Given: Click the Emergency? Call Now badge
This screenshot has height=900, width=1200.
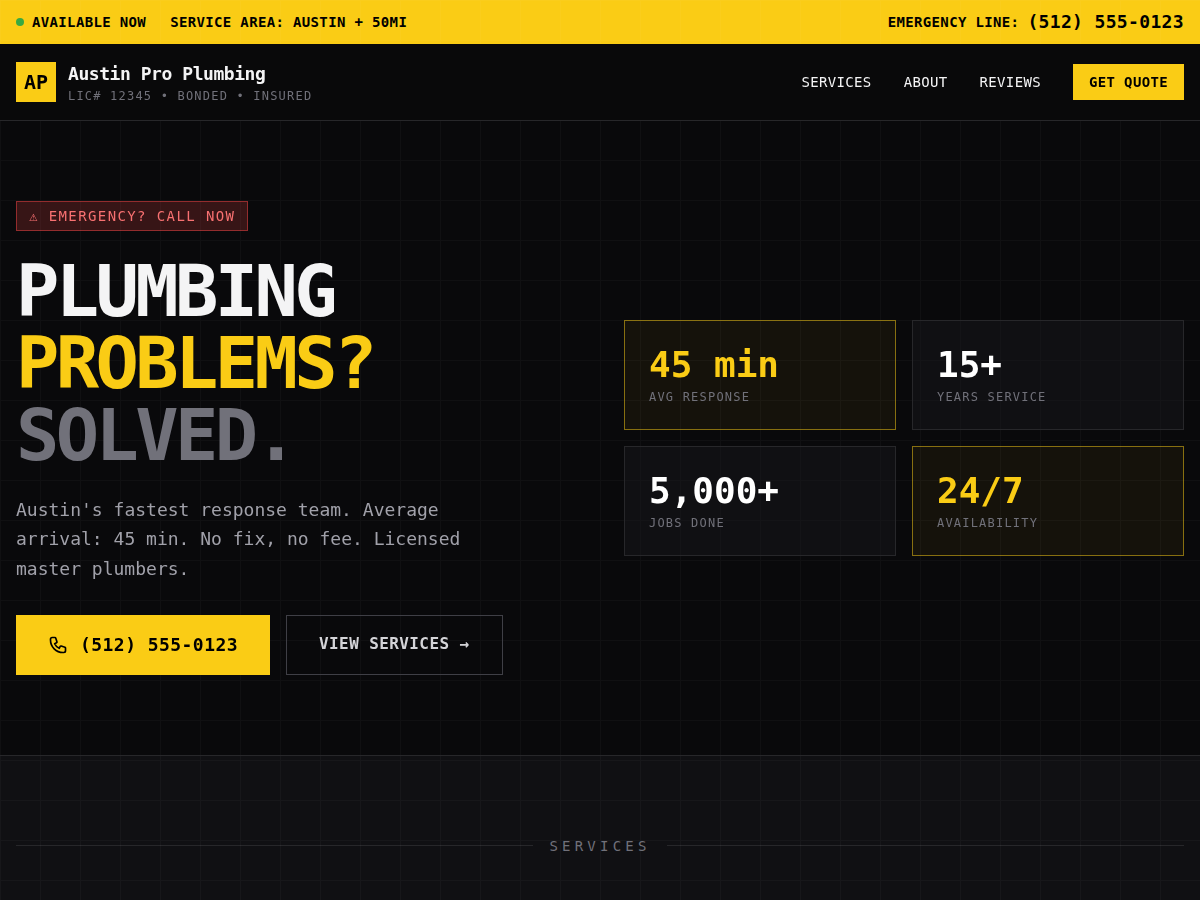Looking at the screenshot, I should click(132, 216).
